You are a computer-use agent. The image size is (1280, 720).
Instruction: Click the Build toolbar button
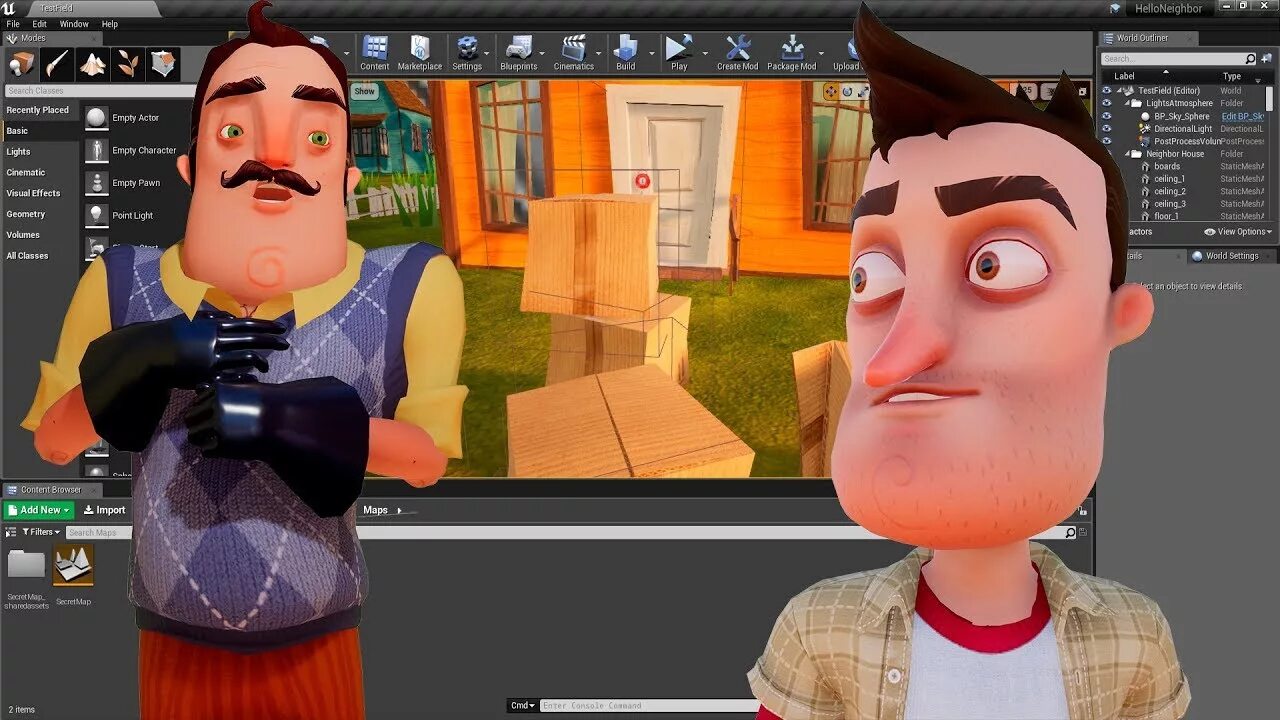(626, 53)
